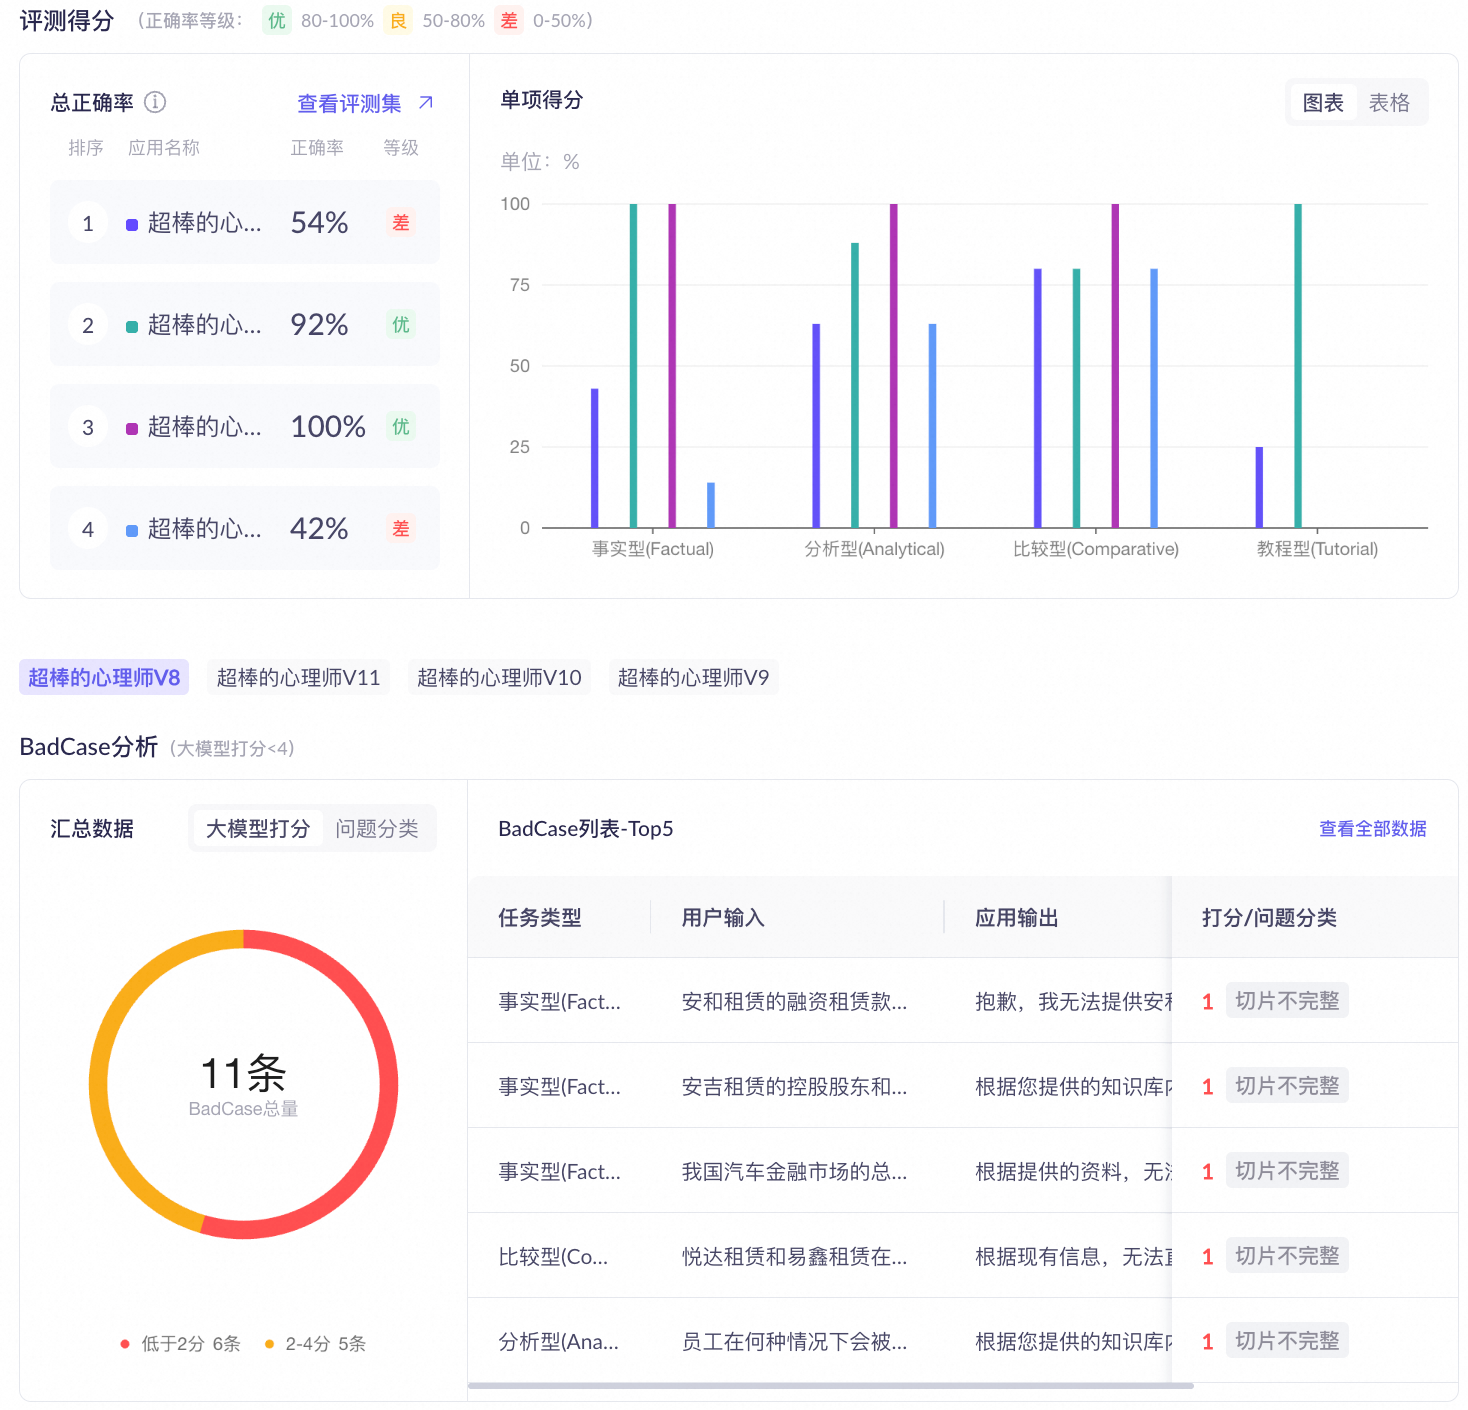Select the rank 1 row with 54%
Screen dimensions: 1468x1410
click(x=245, y=222)
